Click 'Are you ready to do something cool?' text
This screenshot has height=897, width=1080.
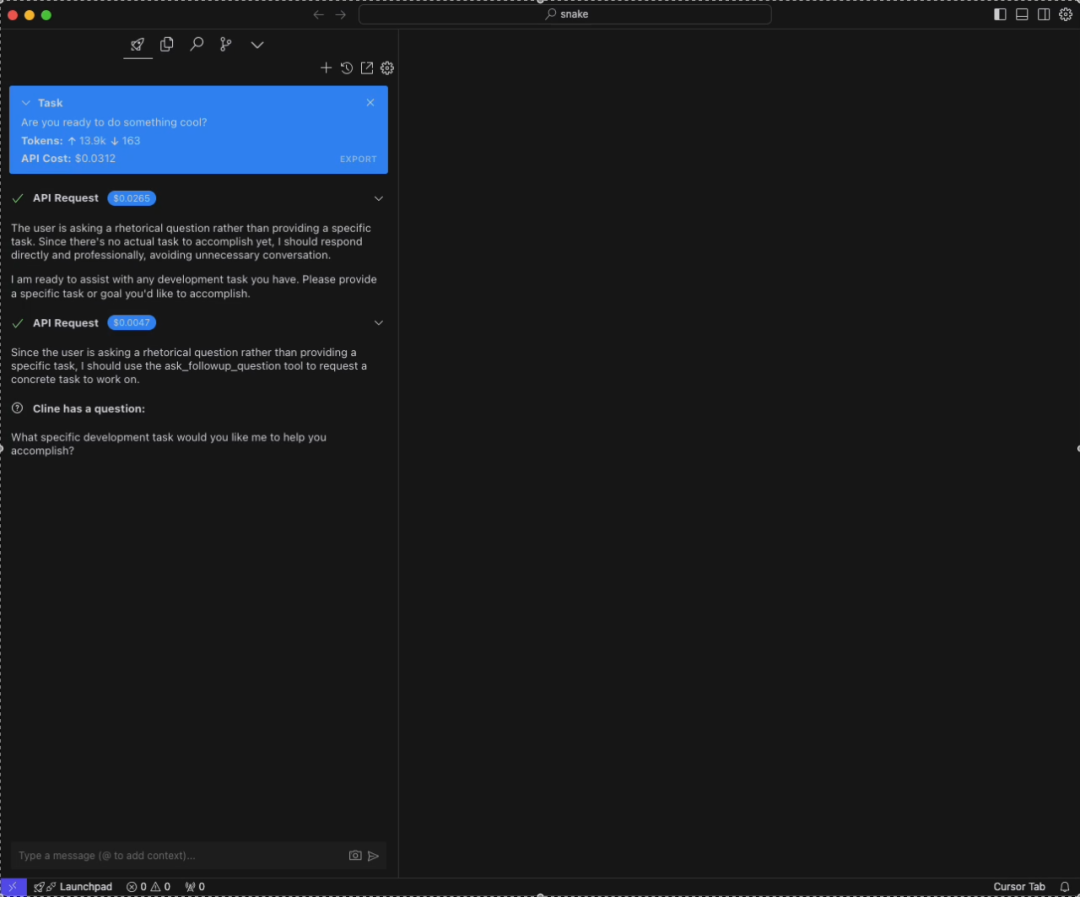coord(114,122)
